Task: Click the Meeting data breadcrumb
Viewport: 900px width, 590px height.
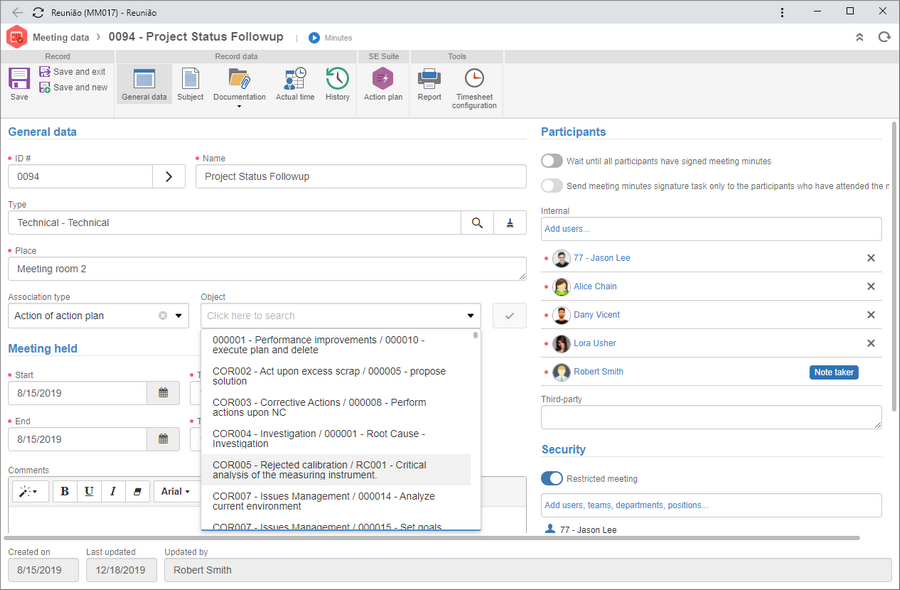Action: (61, 37)
